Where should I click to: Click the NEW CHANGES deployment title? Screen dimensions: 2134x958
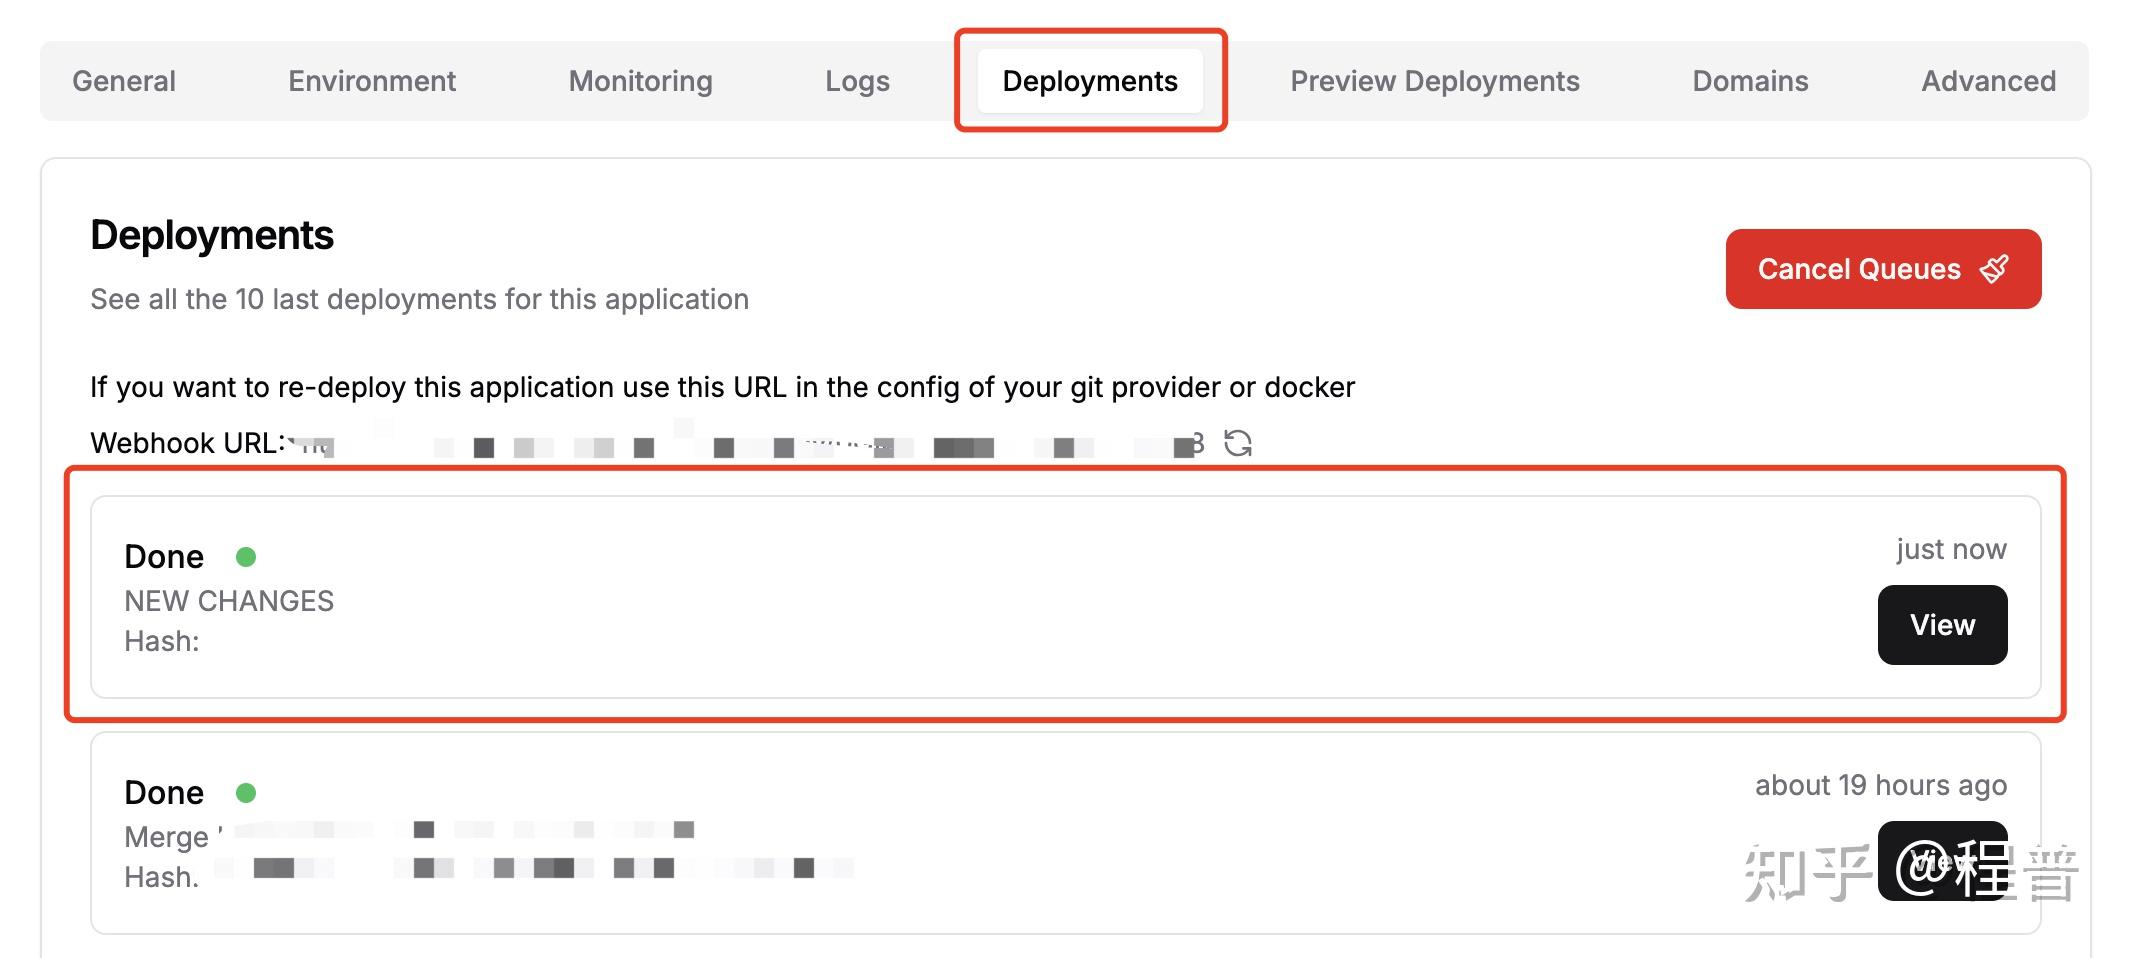point(229,601)
